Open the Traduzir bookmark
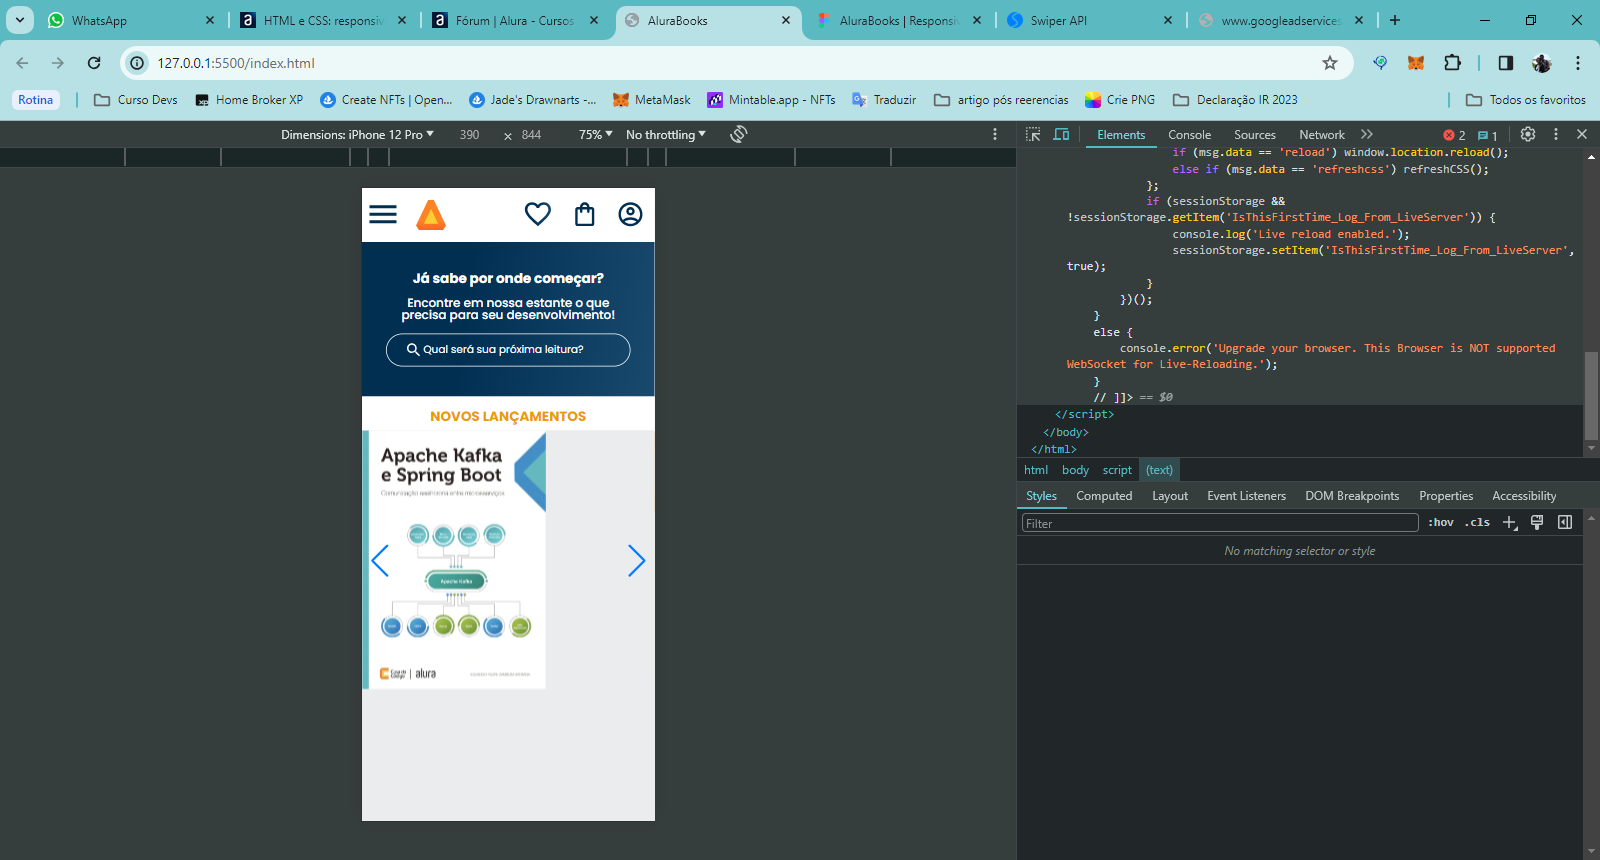This screenshot has width=1600, height=860. pyautogui.click(x=884, y=100)
